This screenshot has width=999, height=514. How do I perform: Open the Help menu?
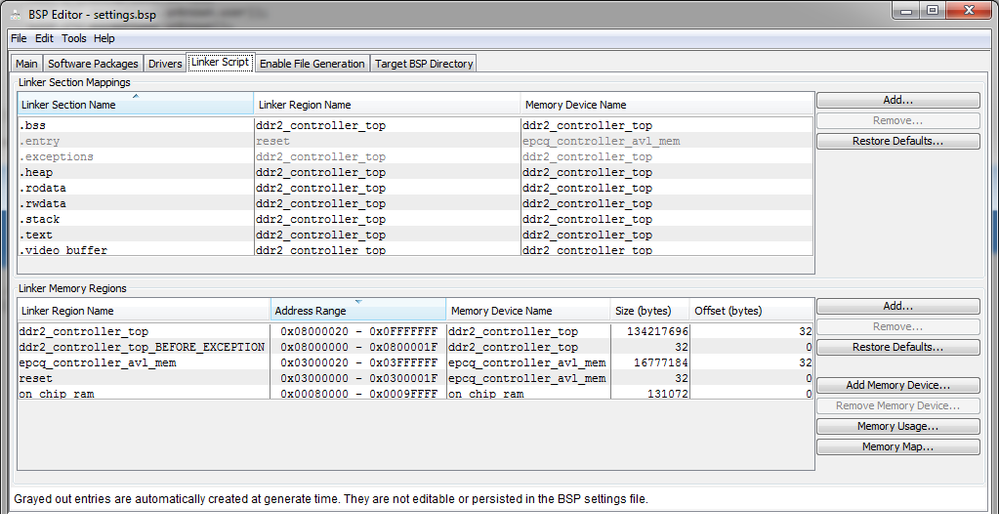point(104,38)
